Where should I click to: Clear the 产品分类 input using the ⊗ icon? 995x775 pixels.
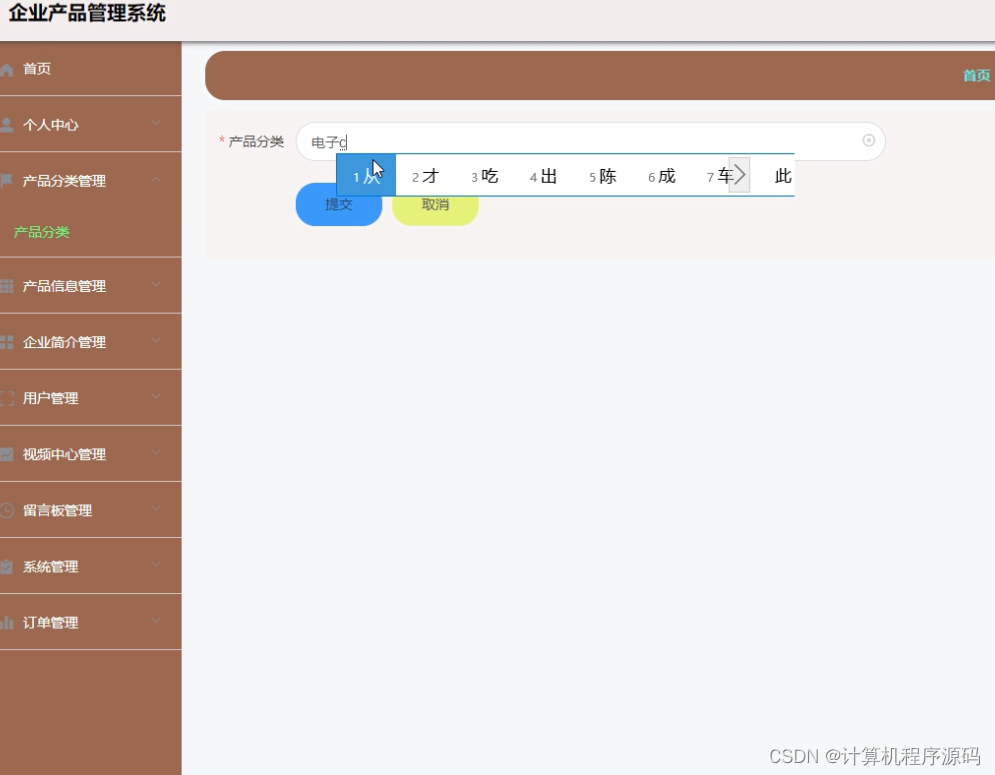click(x=868, y=140)
